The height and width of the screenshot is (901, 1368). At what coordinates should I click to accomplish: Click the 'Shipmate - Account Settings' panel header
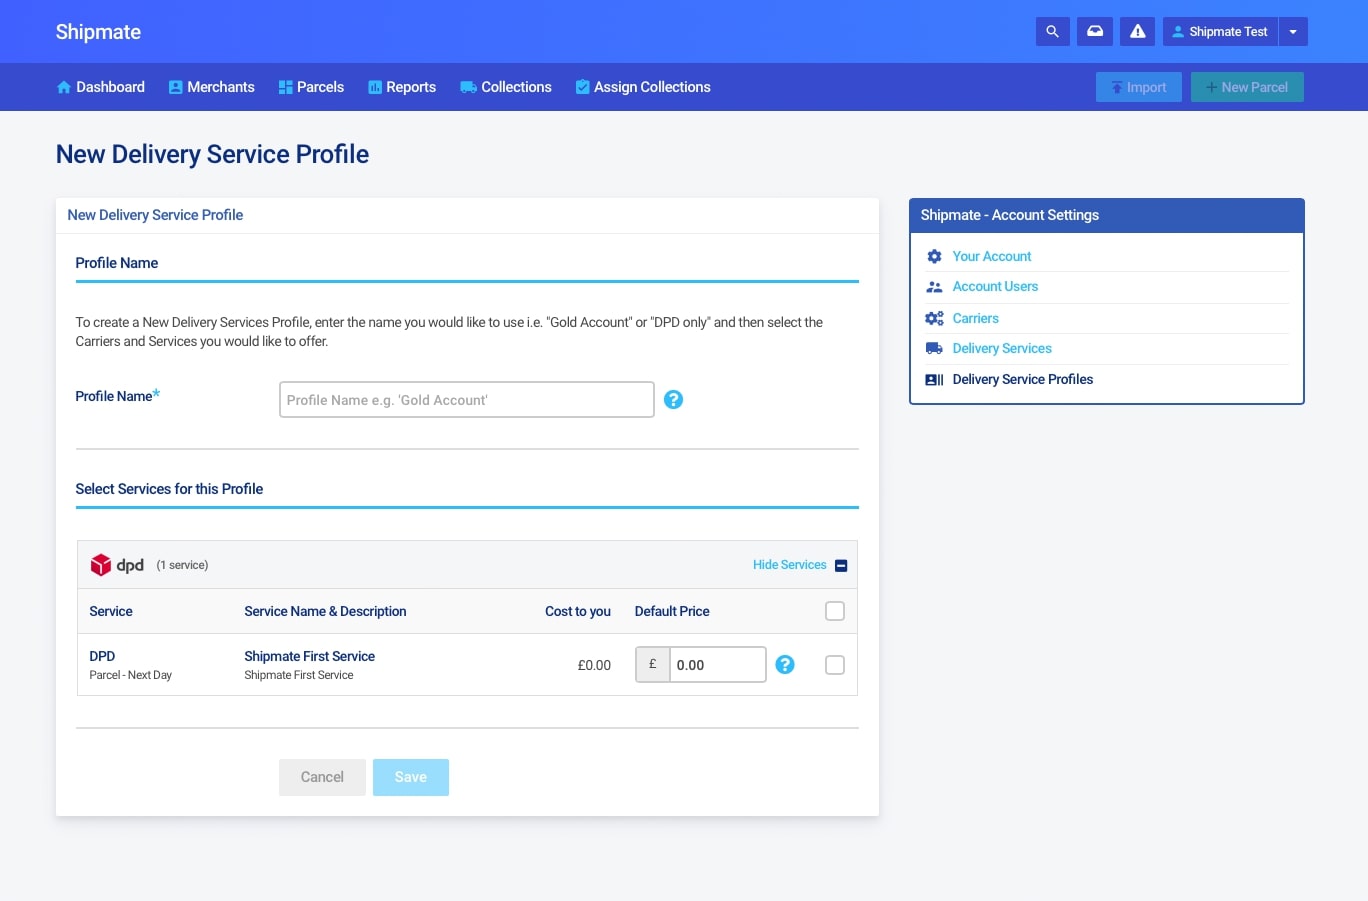[1107, 215]
